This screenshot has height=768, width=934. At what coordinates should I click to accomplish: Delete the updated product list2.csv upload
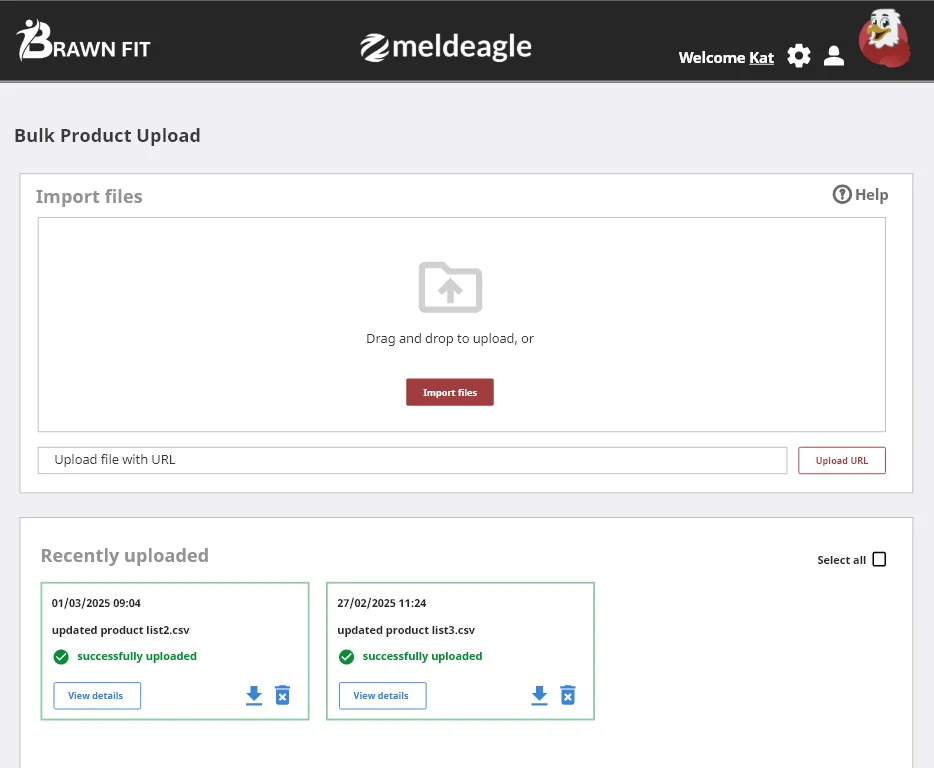pos(283,695)
